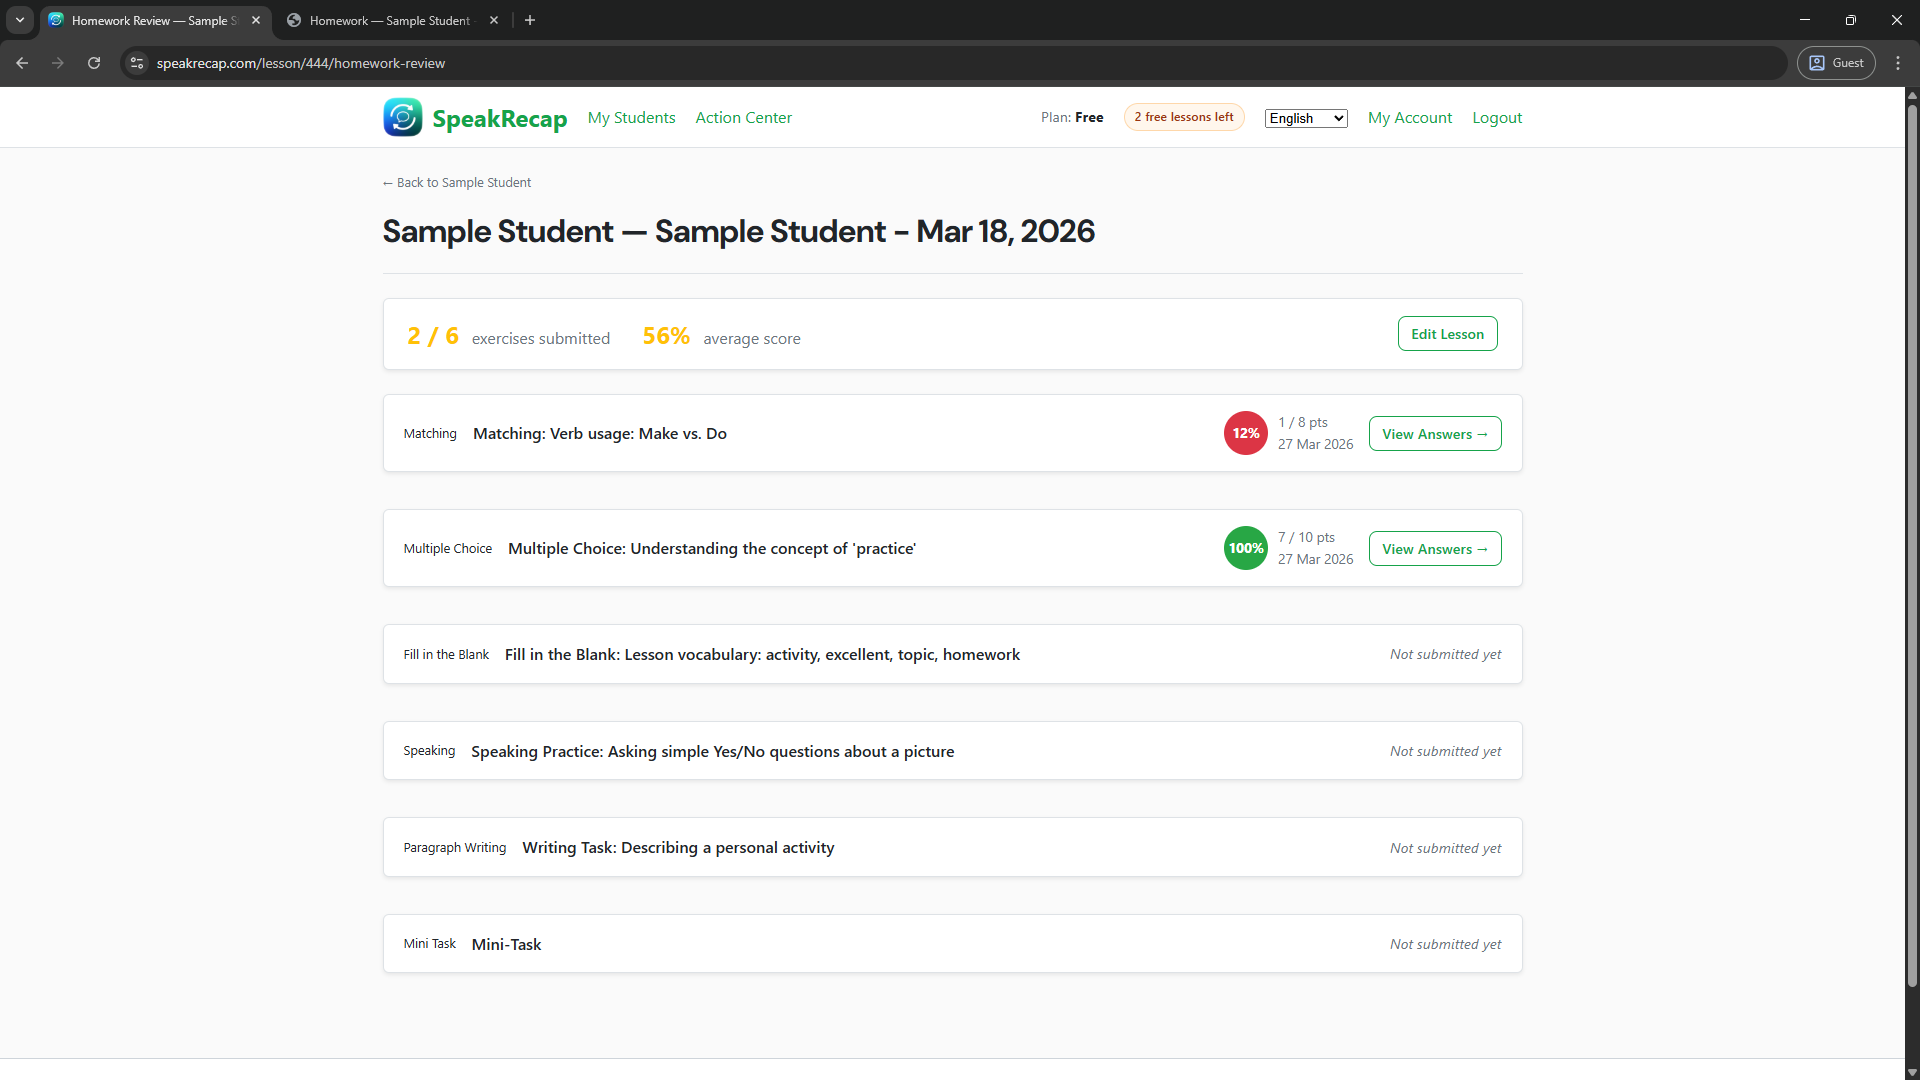Viewport: 1920px width, 1080px height.
Task: Close the Homework Review tab
Action: 256,20
